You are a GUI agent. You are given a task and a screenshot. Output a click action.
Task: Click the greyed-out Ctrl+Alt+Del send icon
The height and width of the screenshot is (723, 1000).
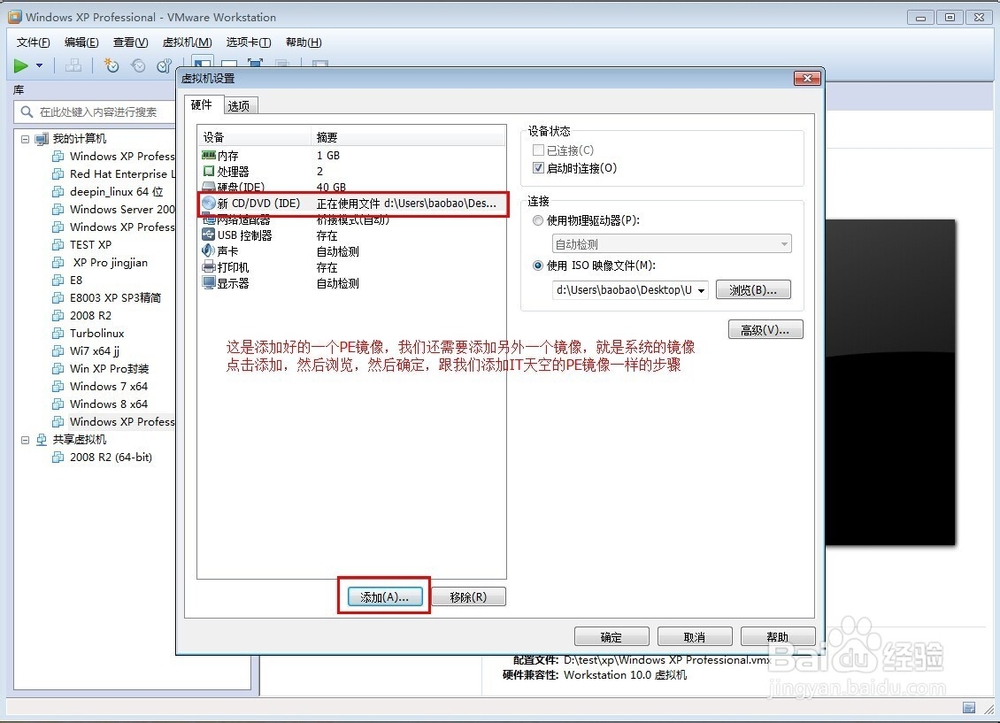[x=73, y=66]
